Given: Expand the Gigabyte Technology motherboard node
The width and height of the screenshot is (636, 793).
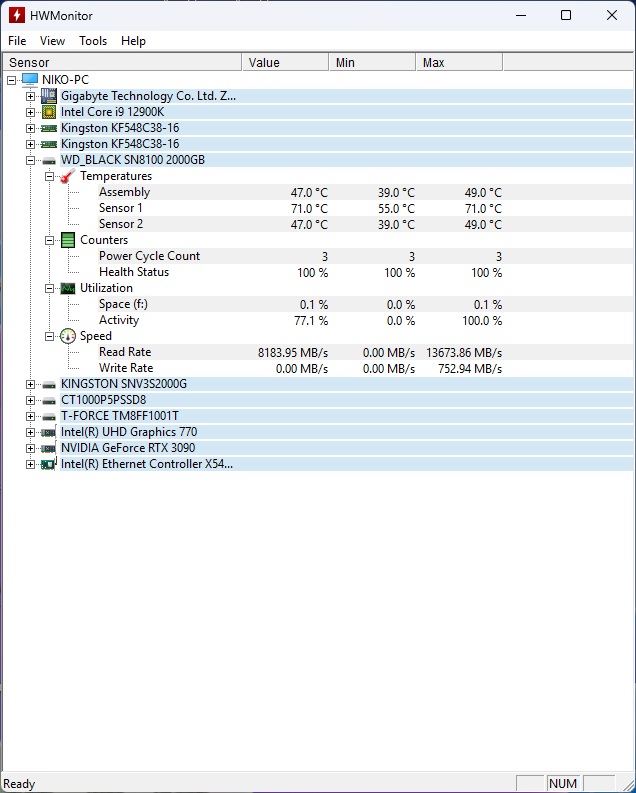Looking at the screenshot, I should [30, 96].
